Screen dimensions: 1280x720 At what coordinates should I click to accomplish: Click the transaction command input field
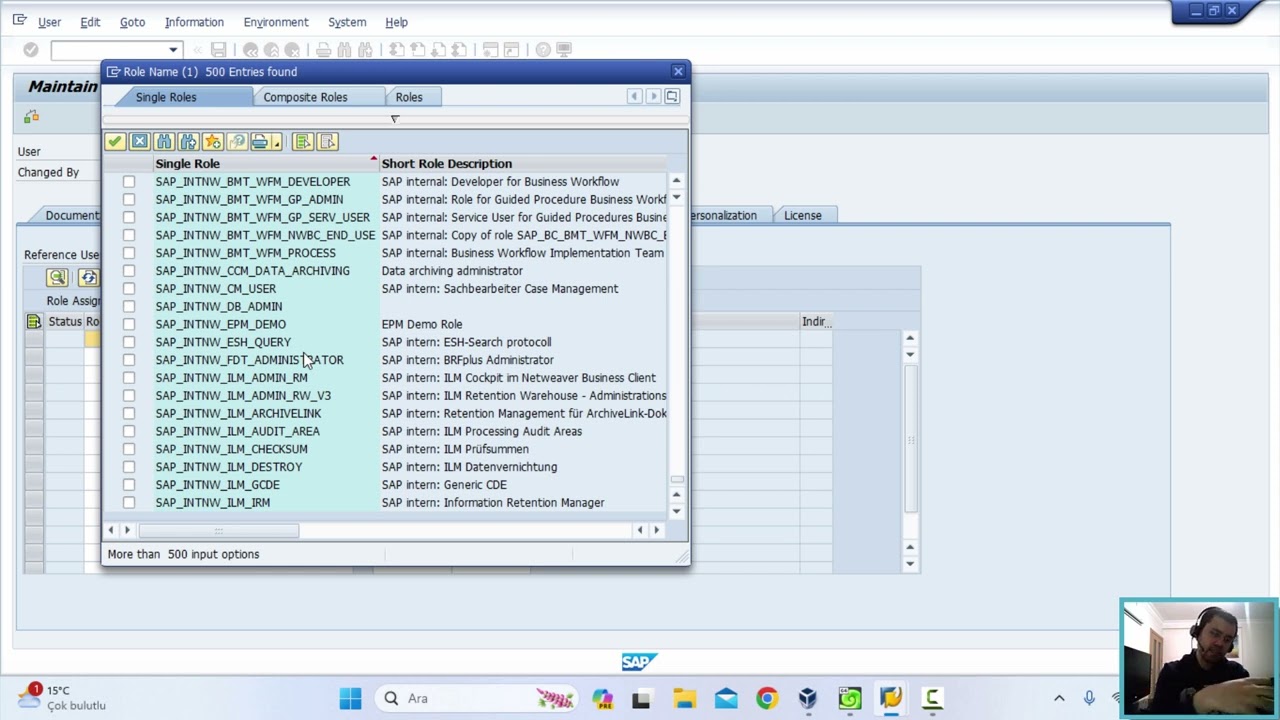point(109,50)
